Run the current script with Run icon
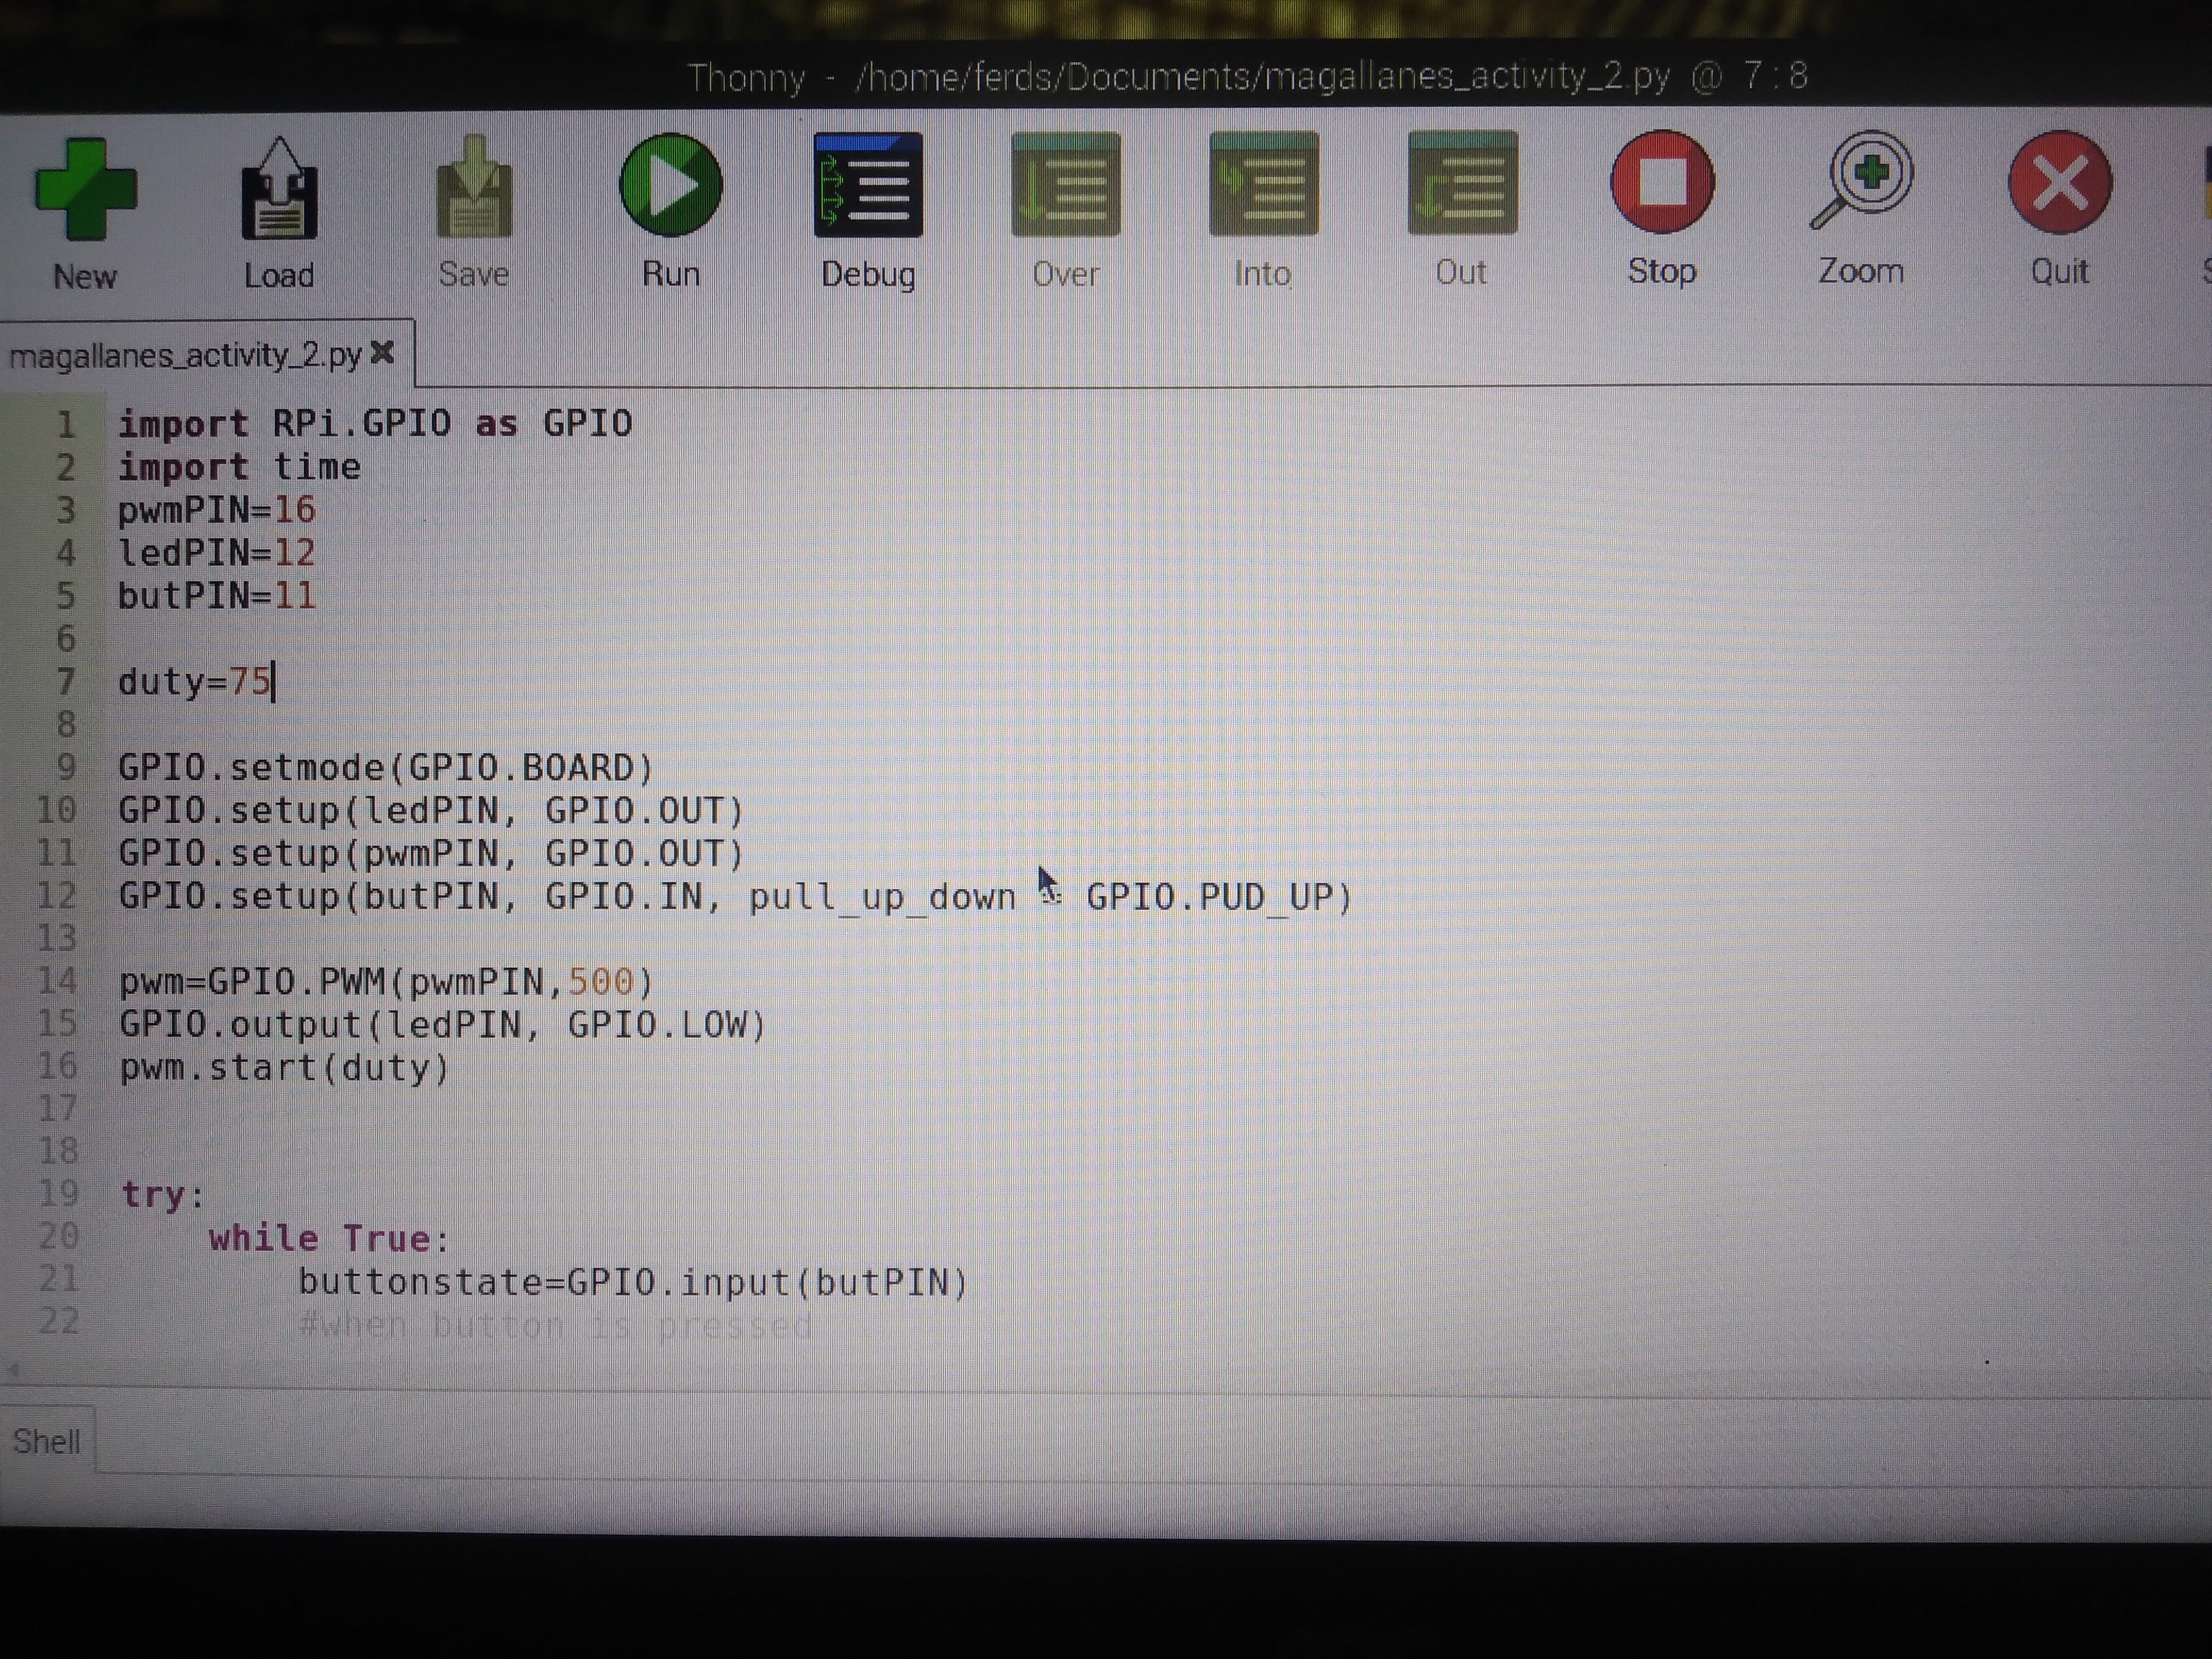The width and height of the screenshot is (2212, 1659). tap(670, 185)
